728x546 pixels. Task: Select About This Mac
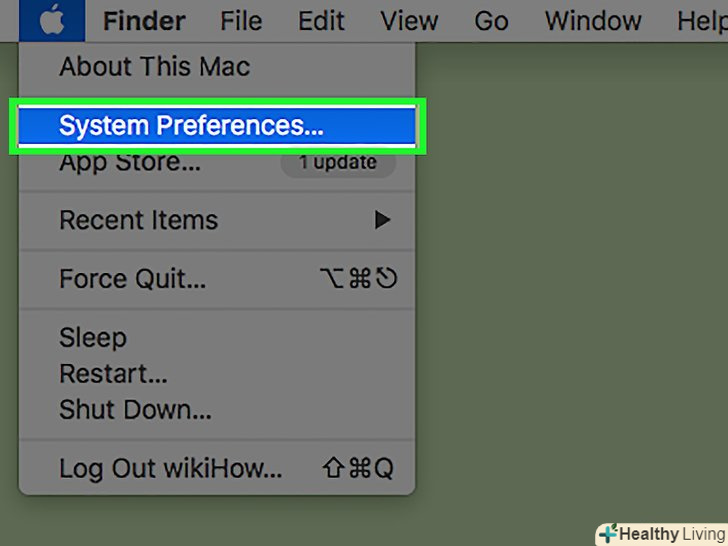click(154, 67)
